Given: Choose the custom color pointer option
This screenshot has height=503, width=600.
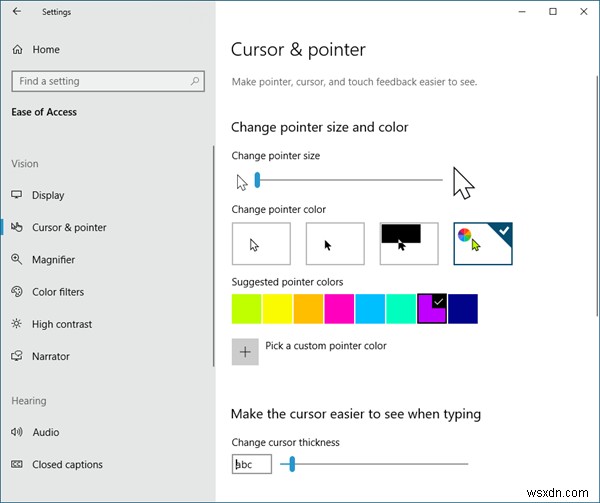Looking at the screenshot, I should [483, 244].
